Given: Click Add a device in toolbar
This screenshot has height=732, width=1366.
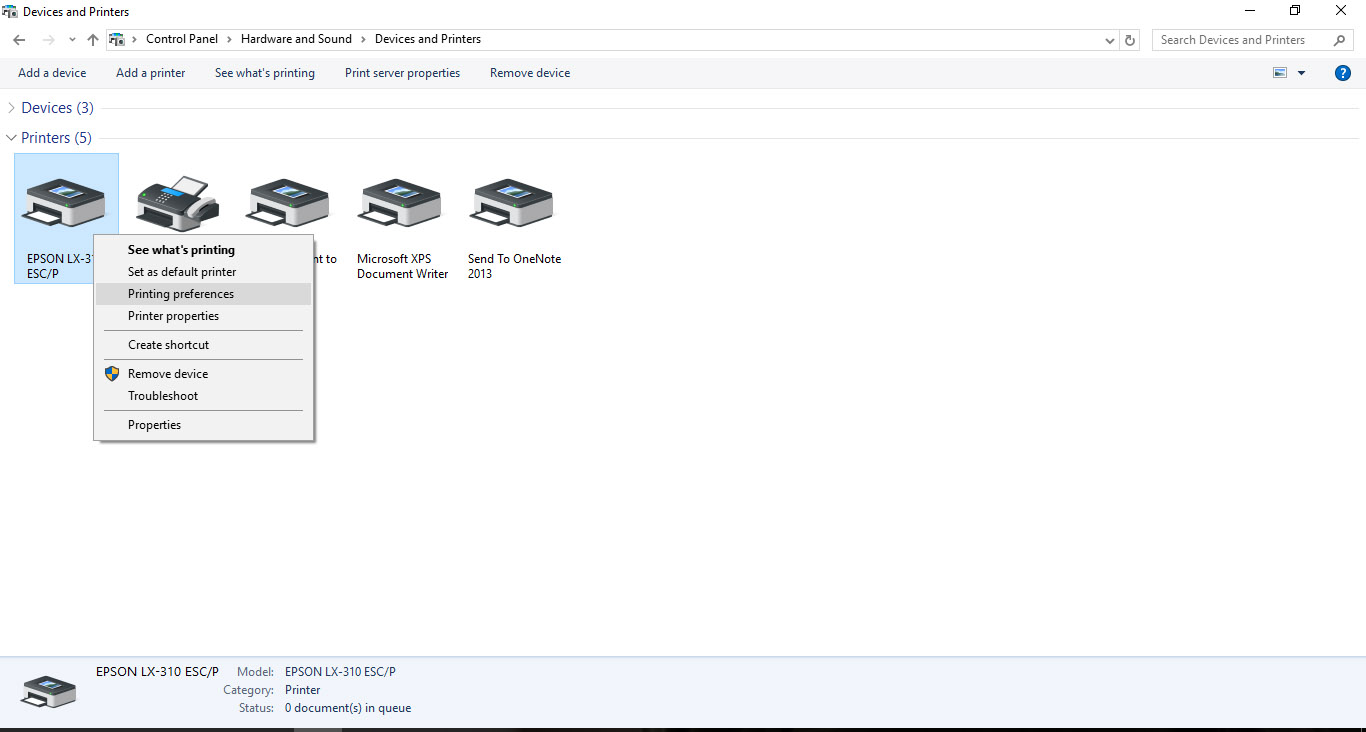Looking at the screenshot, I should (52, 73).
